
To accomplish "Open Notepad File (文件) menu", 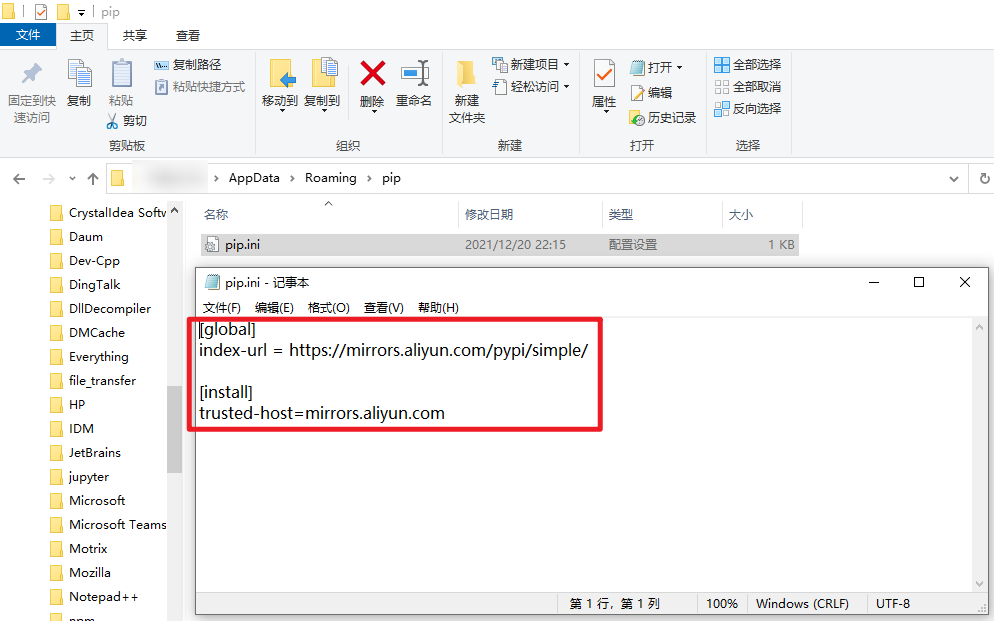I will [221, 308].
